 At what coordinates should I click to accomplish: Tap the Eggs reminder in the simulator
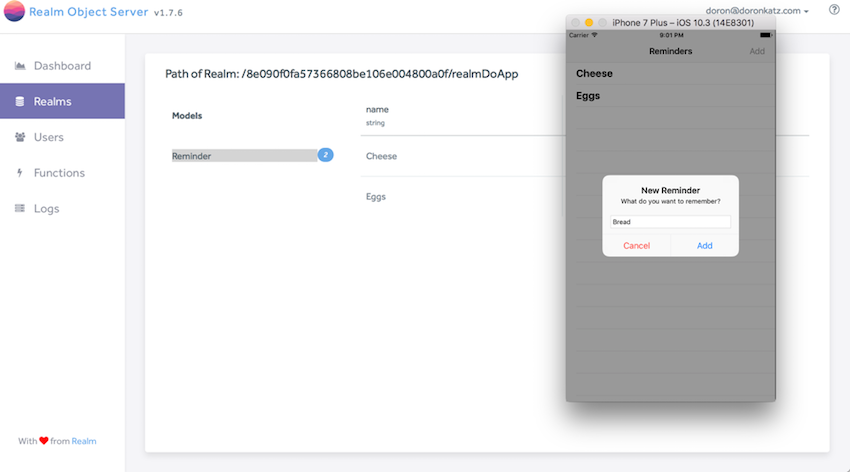pyautogui.click(x=671, y=96)
